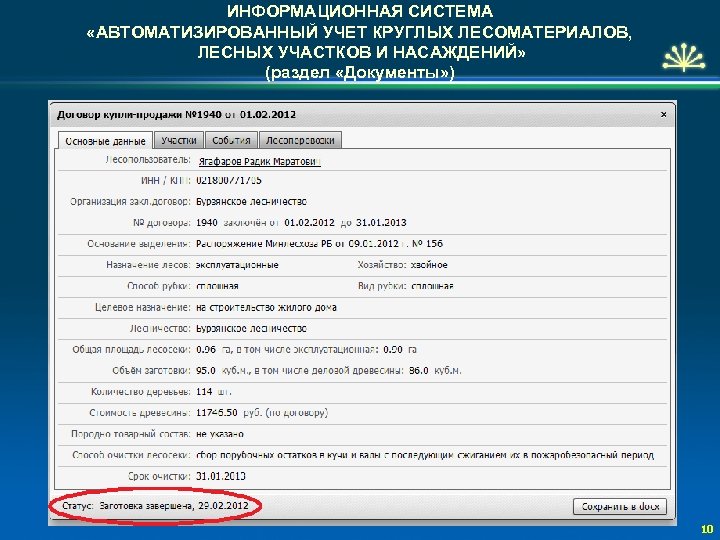Select на строительство жилого дома text
The height and width of the screenshot is (540, 720).
[x=266, y=307]
